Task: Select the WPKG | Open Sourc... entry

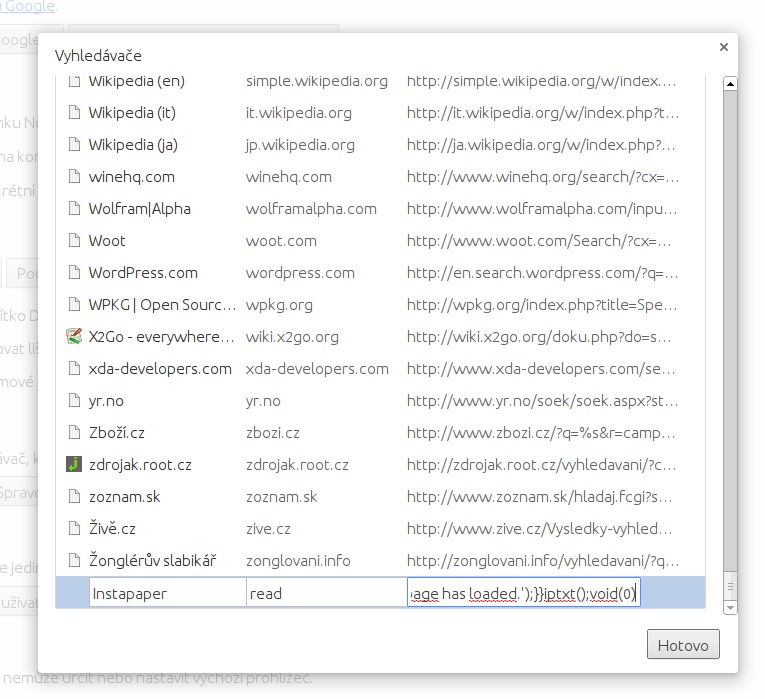Action: pos(162,305)
